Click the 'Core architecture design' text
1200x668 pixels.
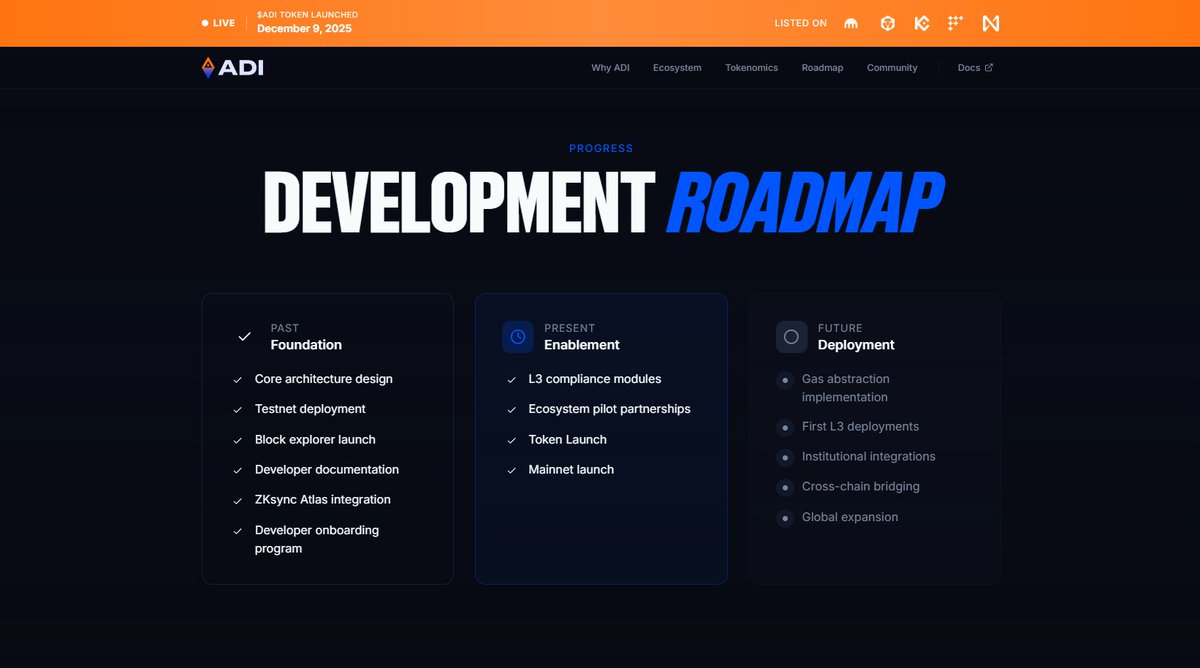click(324, 379)
